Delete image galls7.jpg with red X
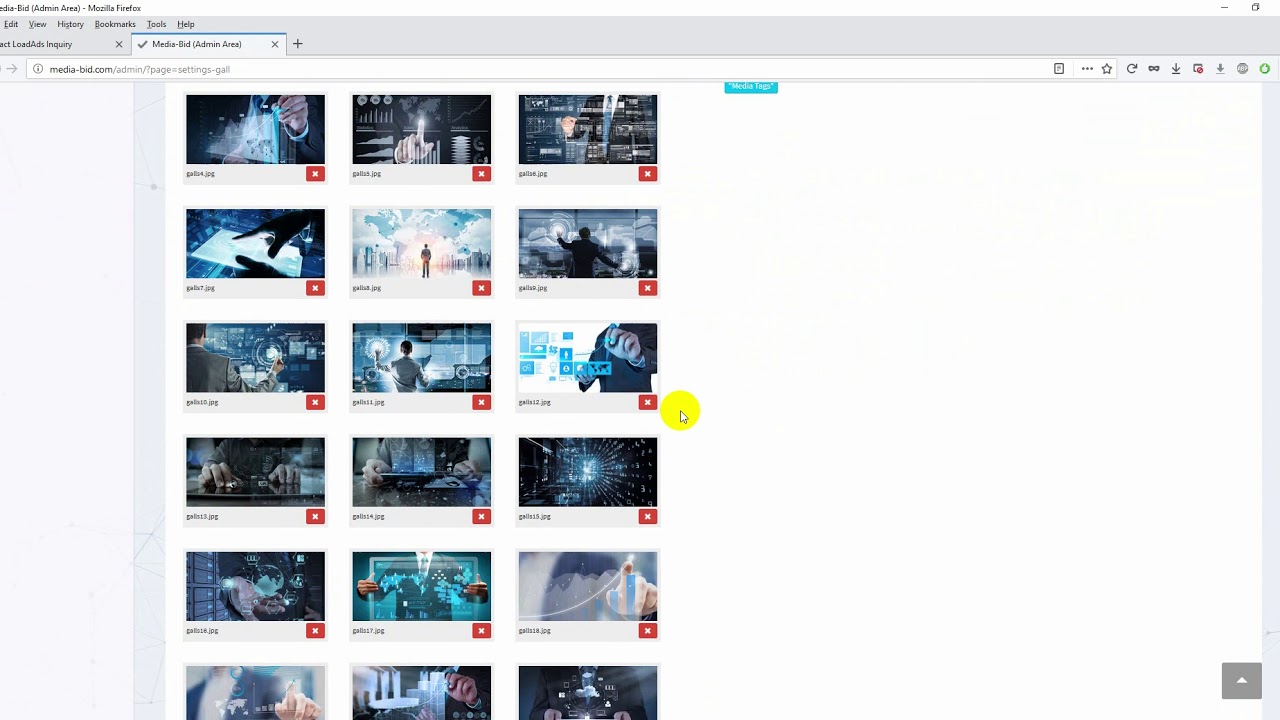 click(315, 288)
